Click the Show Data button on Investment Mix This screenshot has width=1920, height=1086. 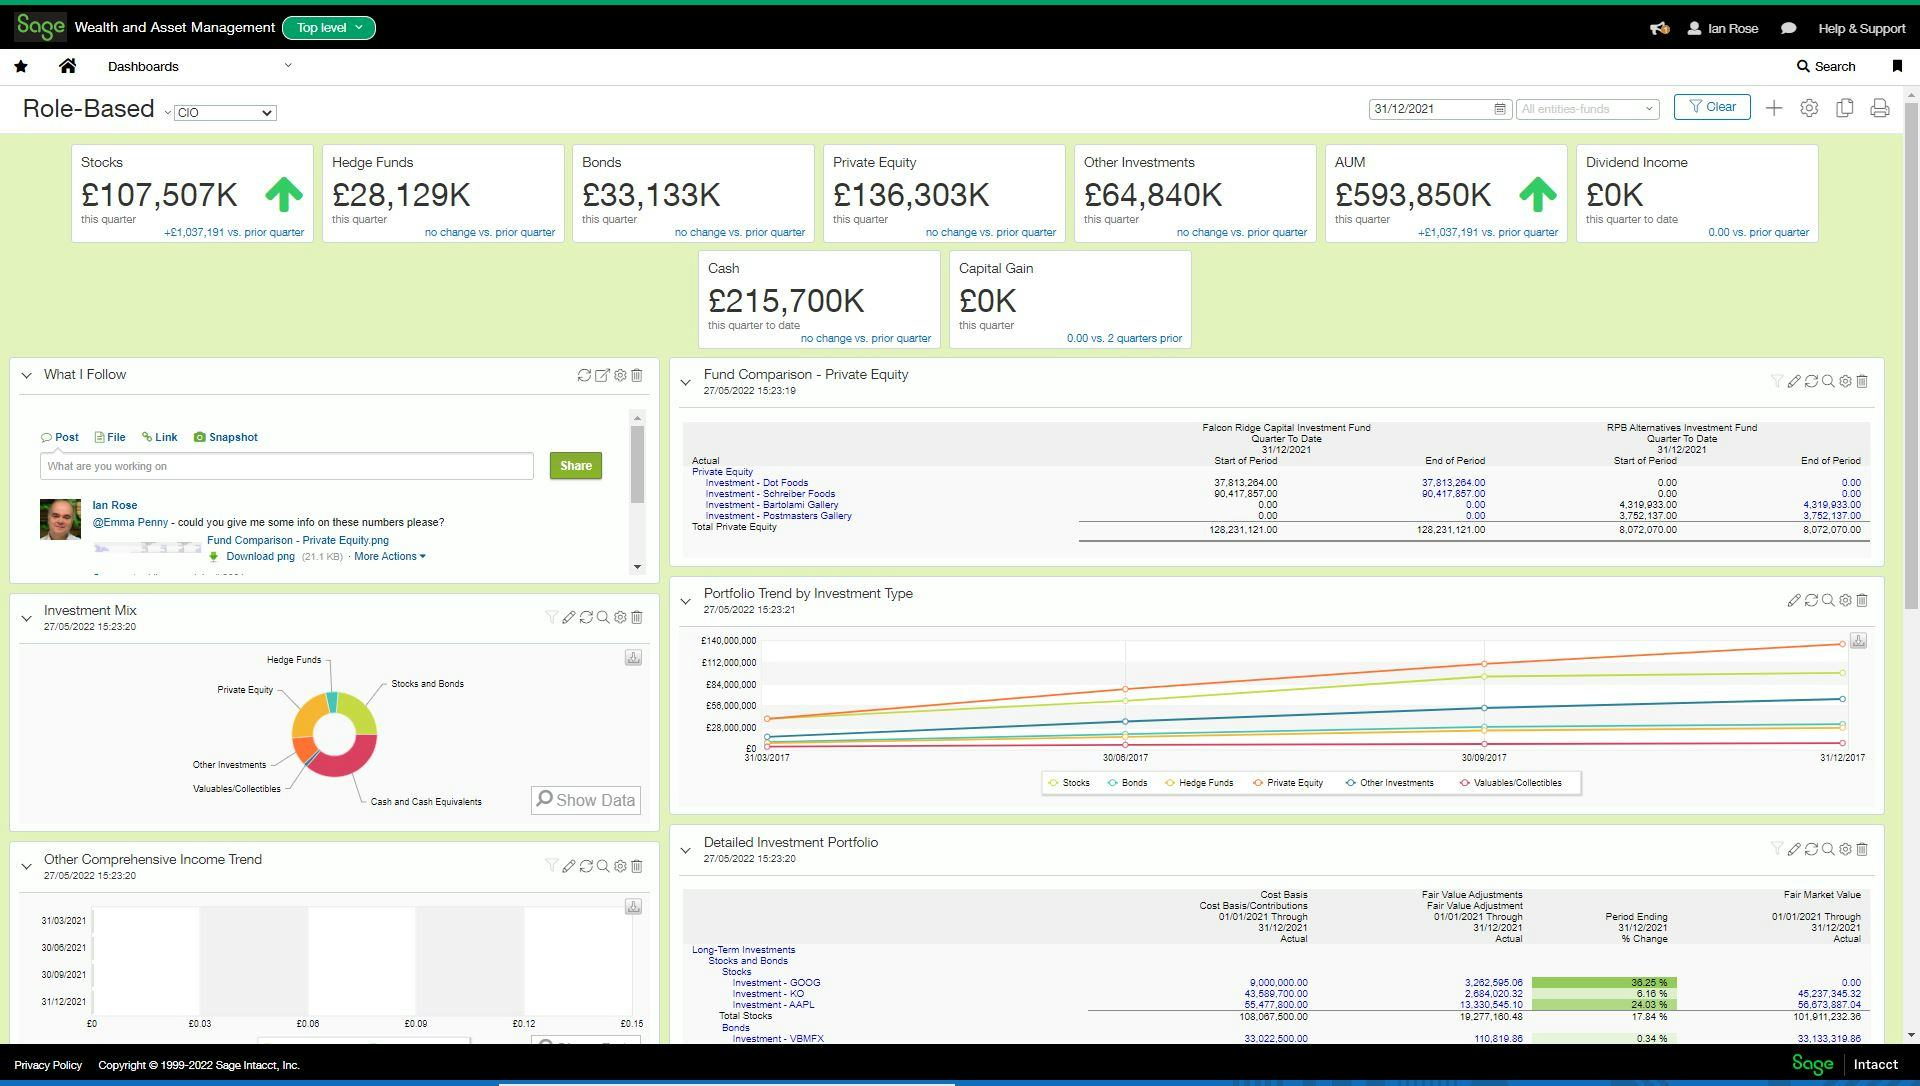point(584,800)
